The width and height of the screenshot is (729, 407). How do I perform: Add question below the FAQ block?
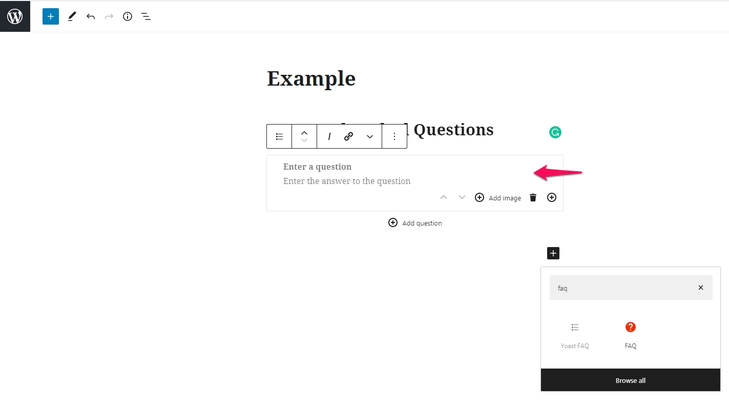pos(415,223)
